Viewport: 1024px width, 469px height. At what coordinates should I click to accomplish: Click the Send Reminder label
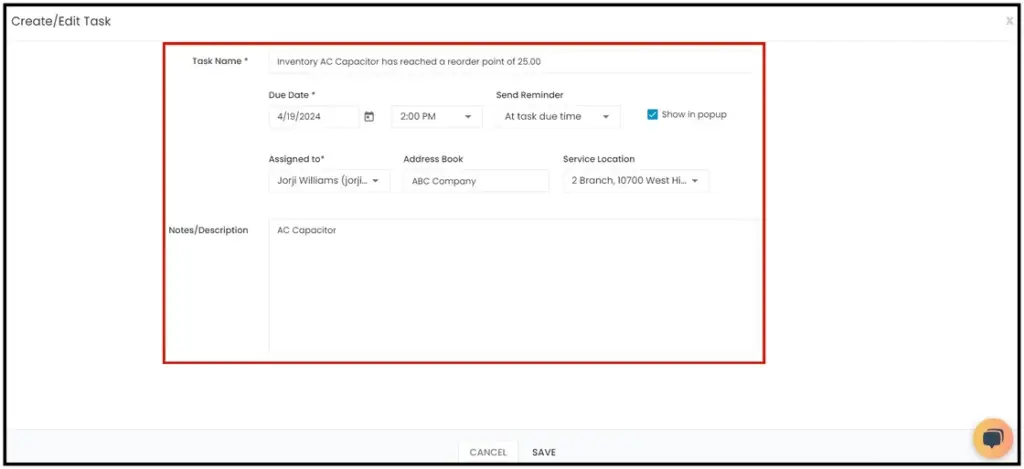(x=530, y=95)
